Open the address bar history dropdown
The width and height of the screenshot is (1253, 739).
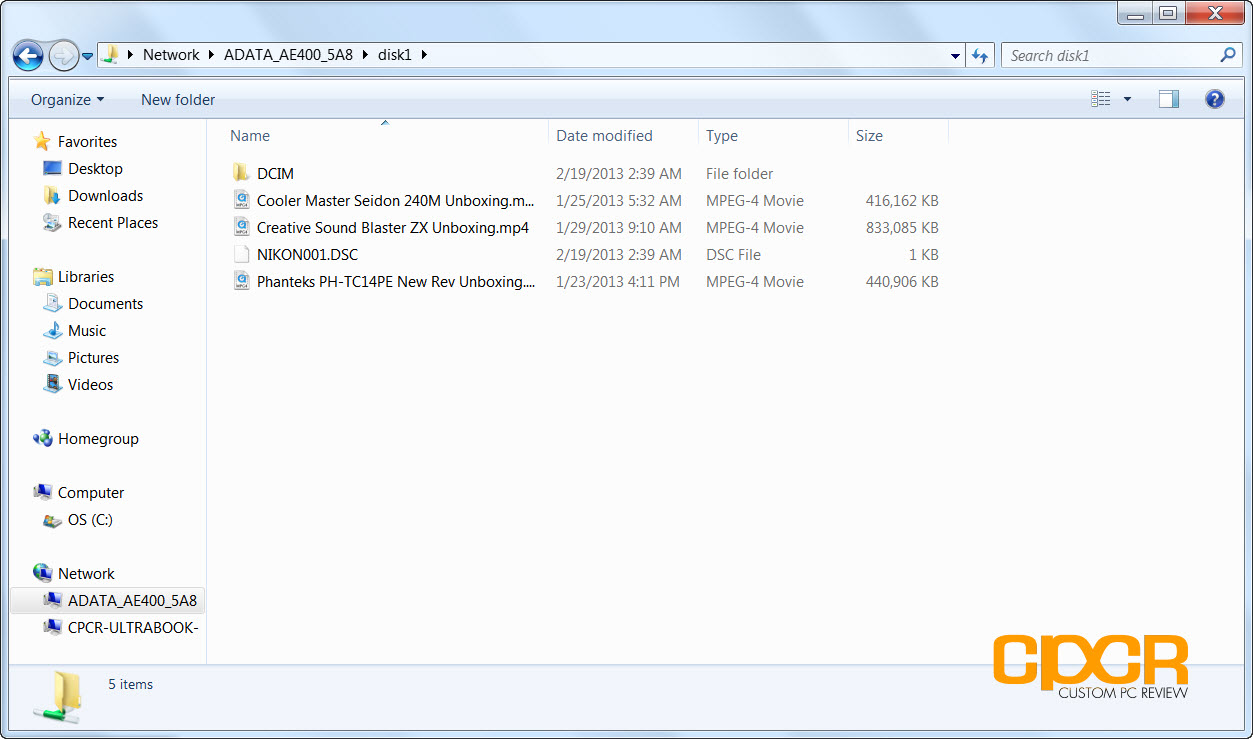(x=956, y=56)
